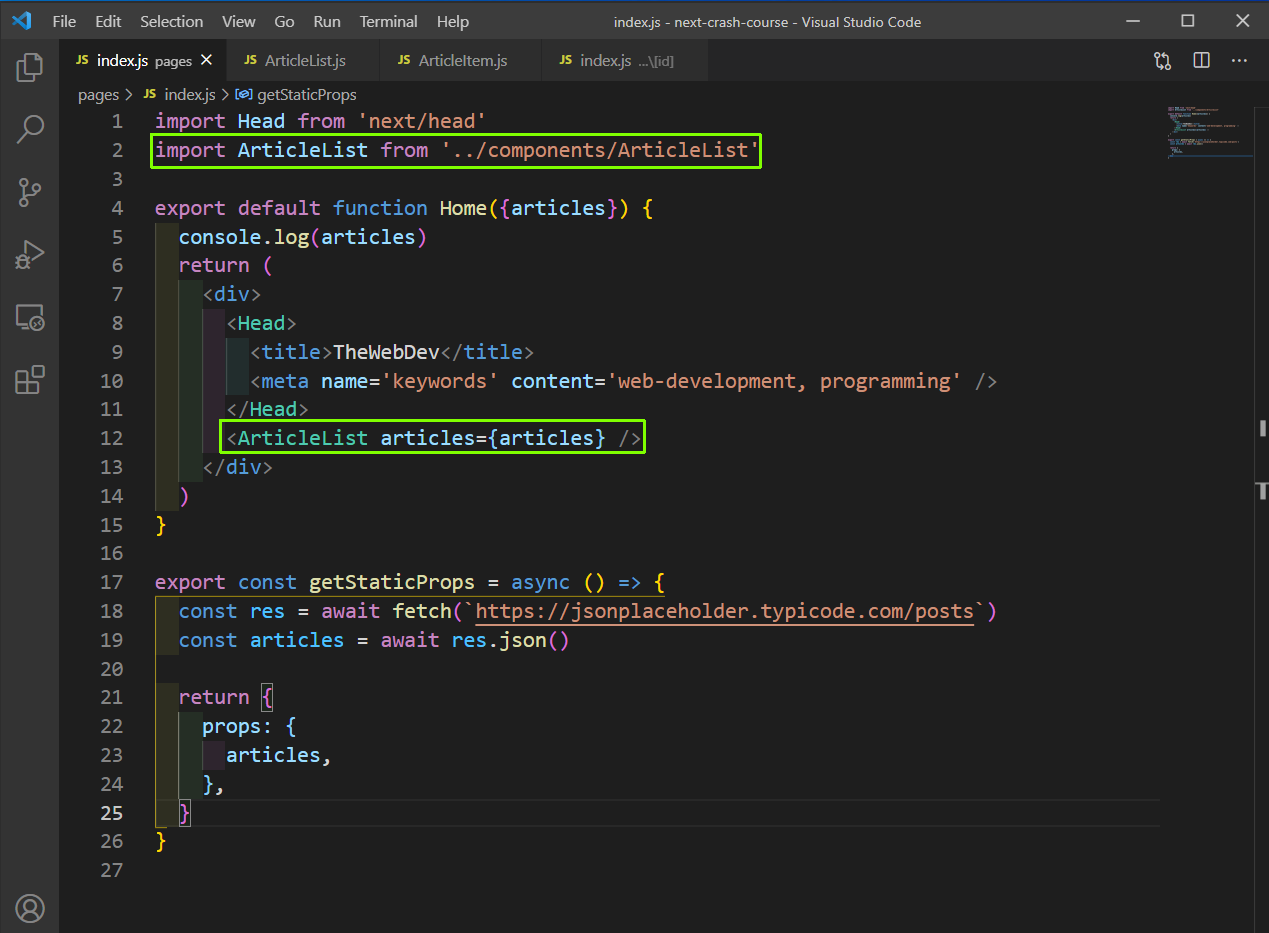Click the Home function name

(463, 208)
